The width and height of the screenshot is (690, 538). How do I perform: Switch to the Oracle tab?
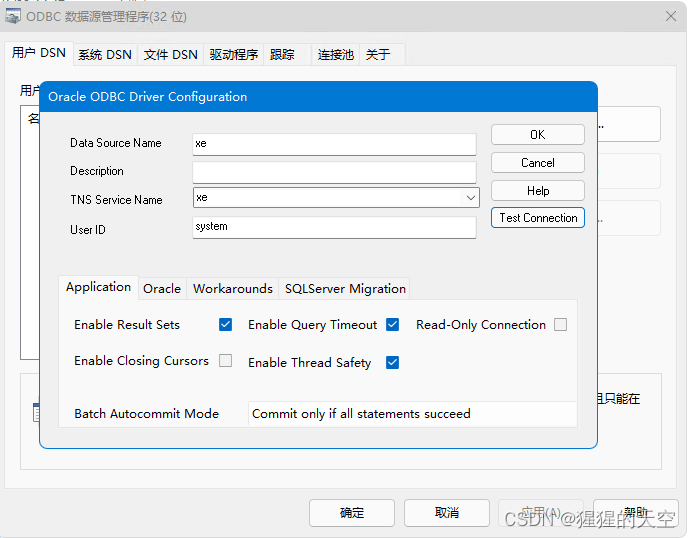[162, 289]
